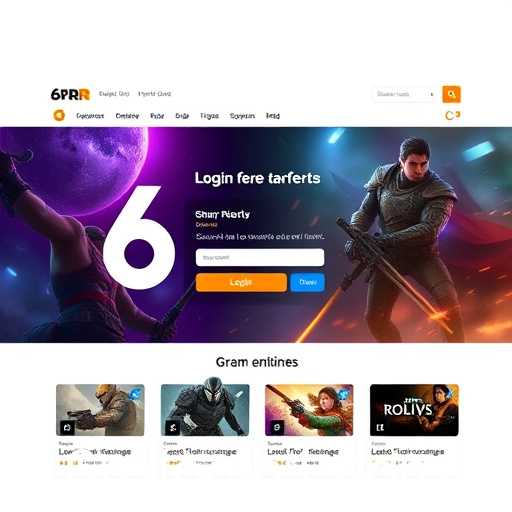The width and height of the screenshot is (512, 512).
Task: Open the first top link next to logo
Action: tap(114, 94)
